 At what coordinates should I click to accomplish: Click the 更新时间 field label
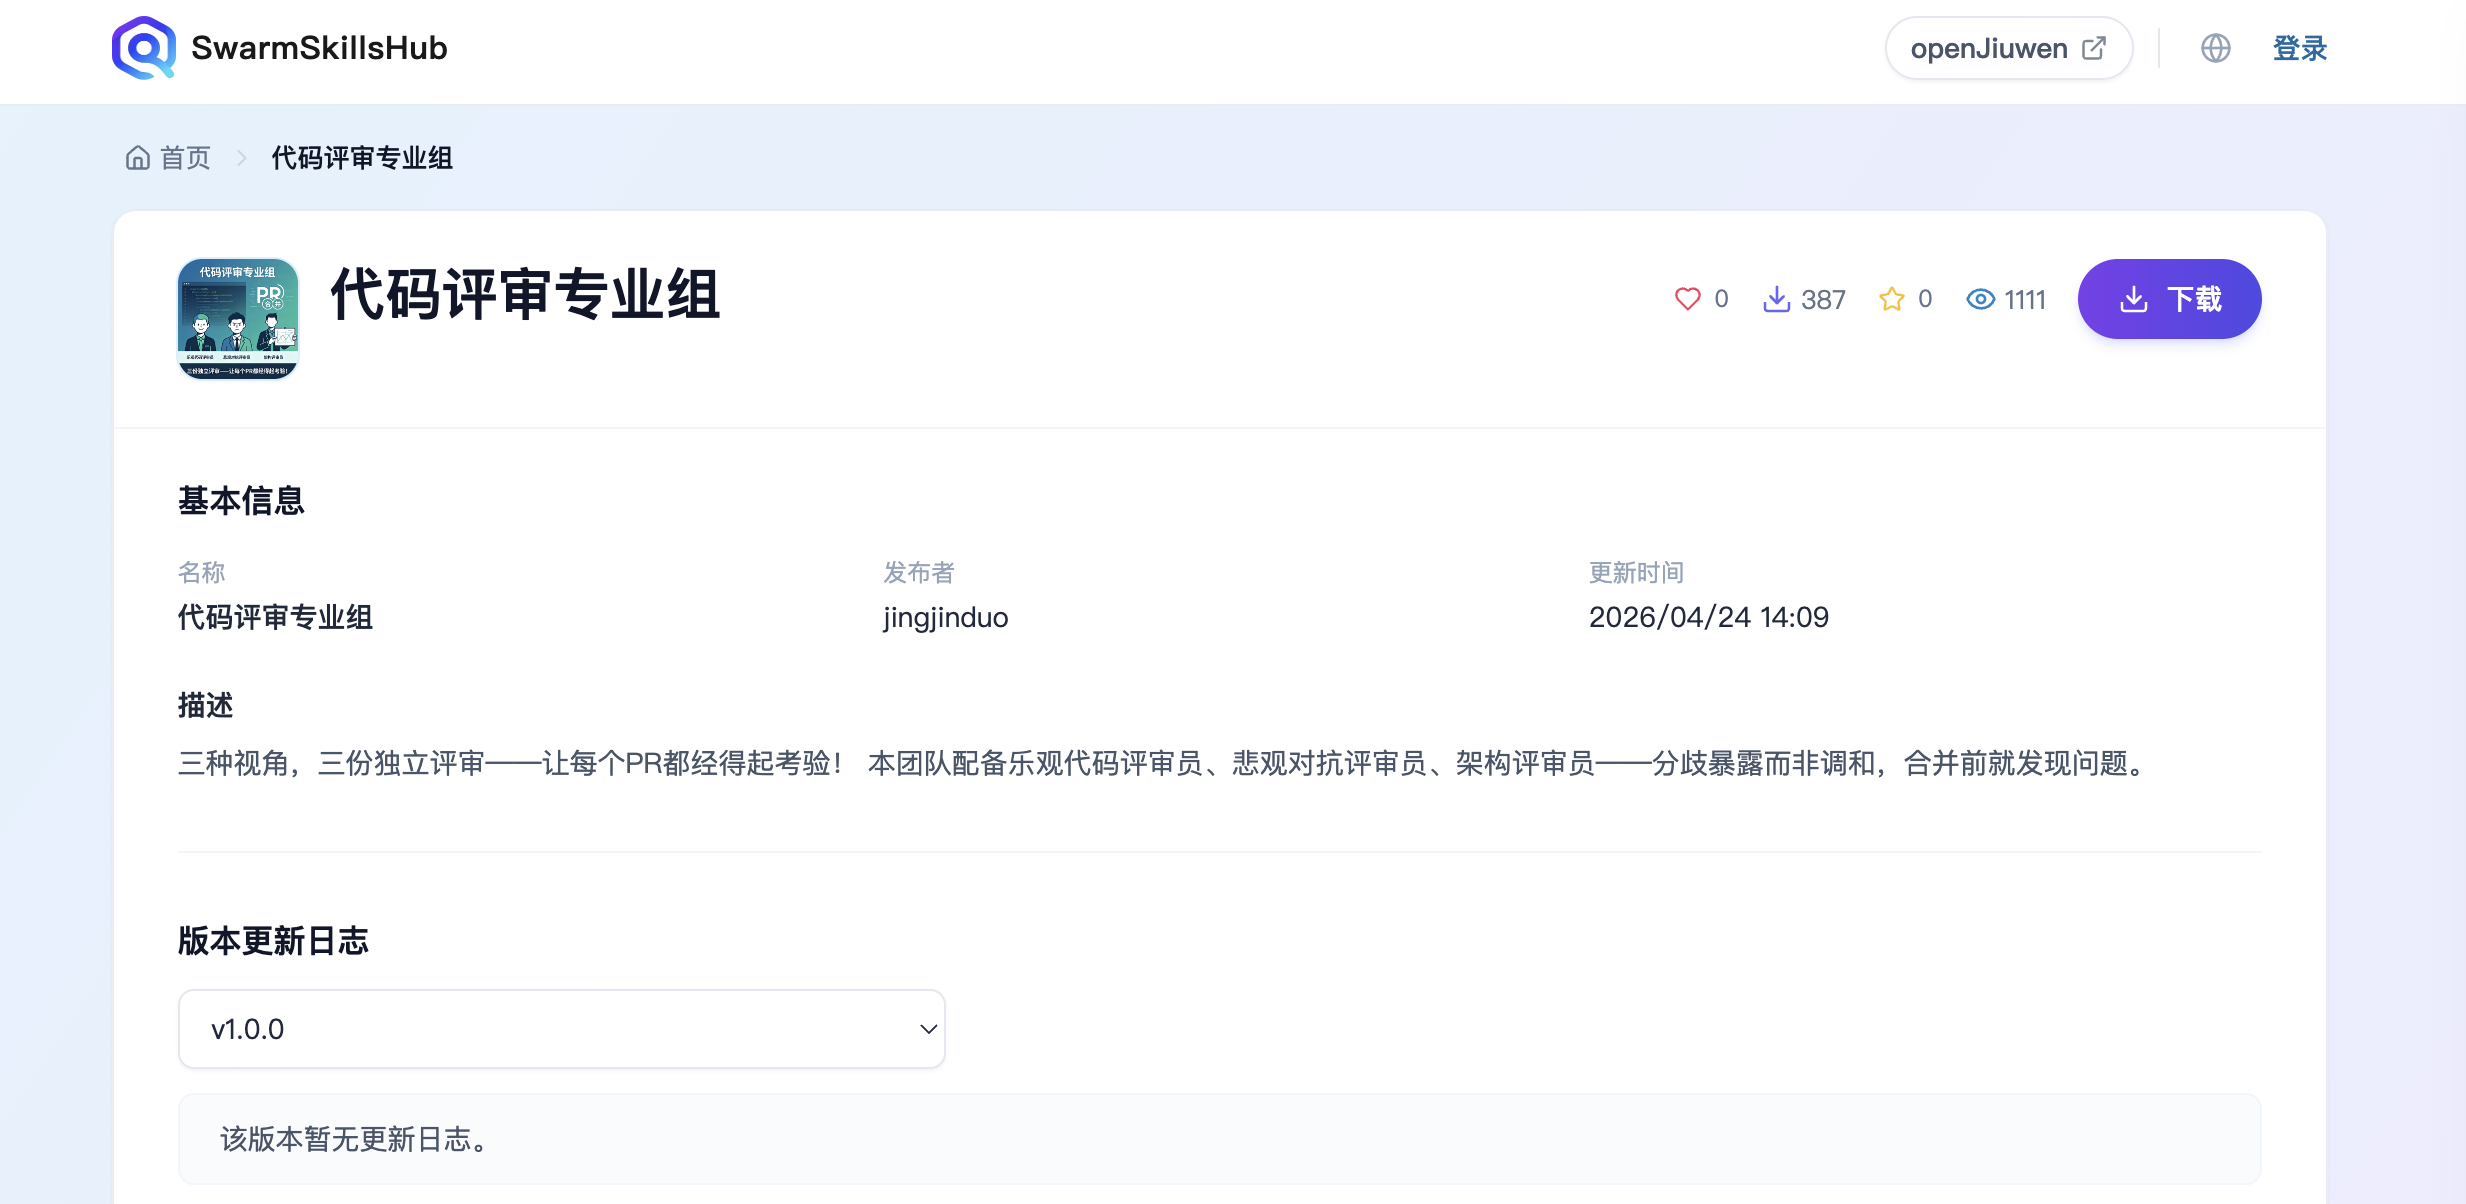tap(1637, 572)
